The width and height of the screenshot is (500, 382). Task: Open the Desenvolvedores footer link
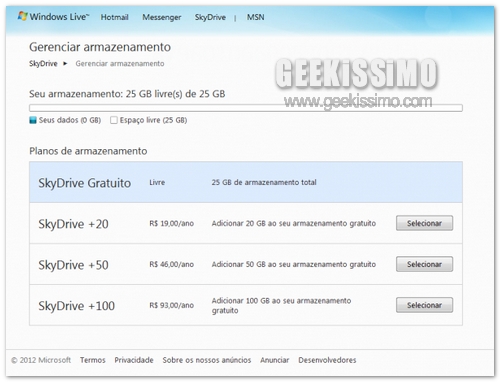[327, 360]
